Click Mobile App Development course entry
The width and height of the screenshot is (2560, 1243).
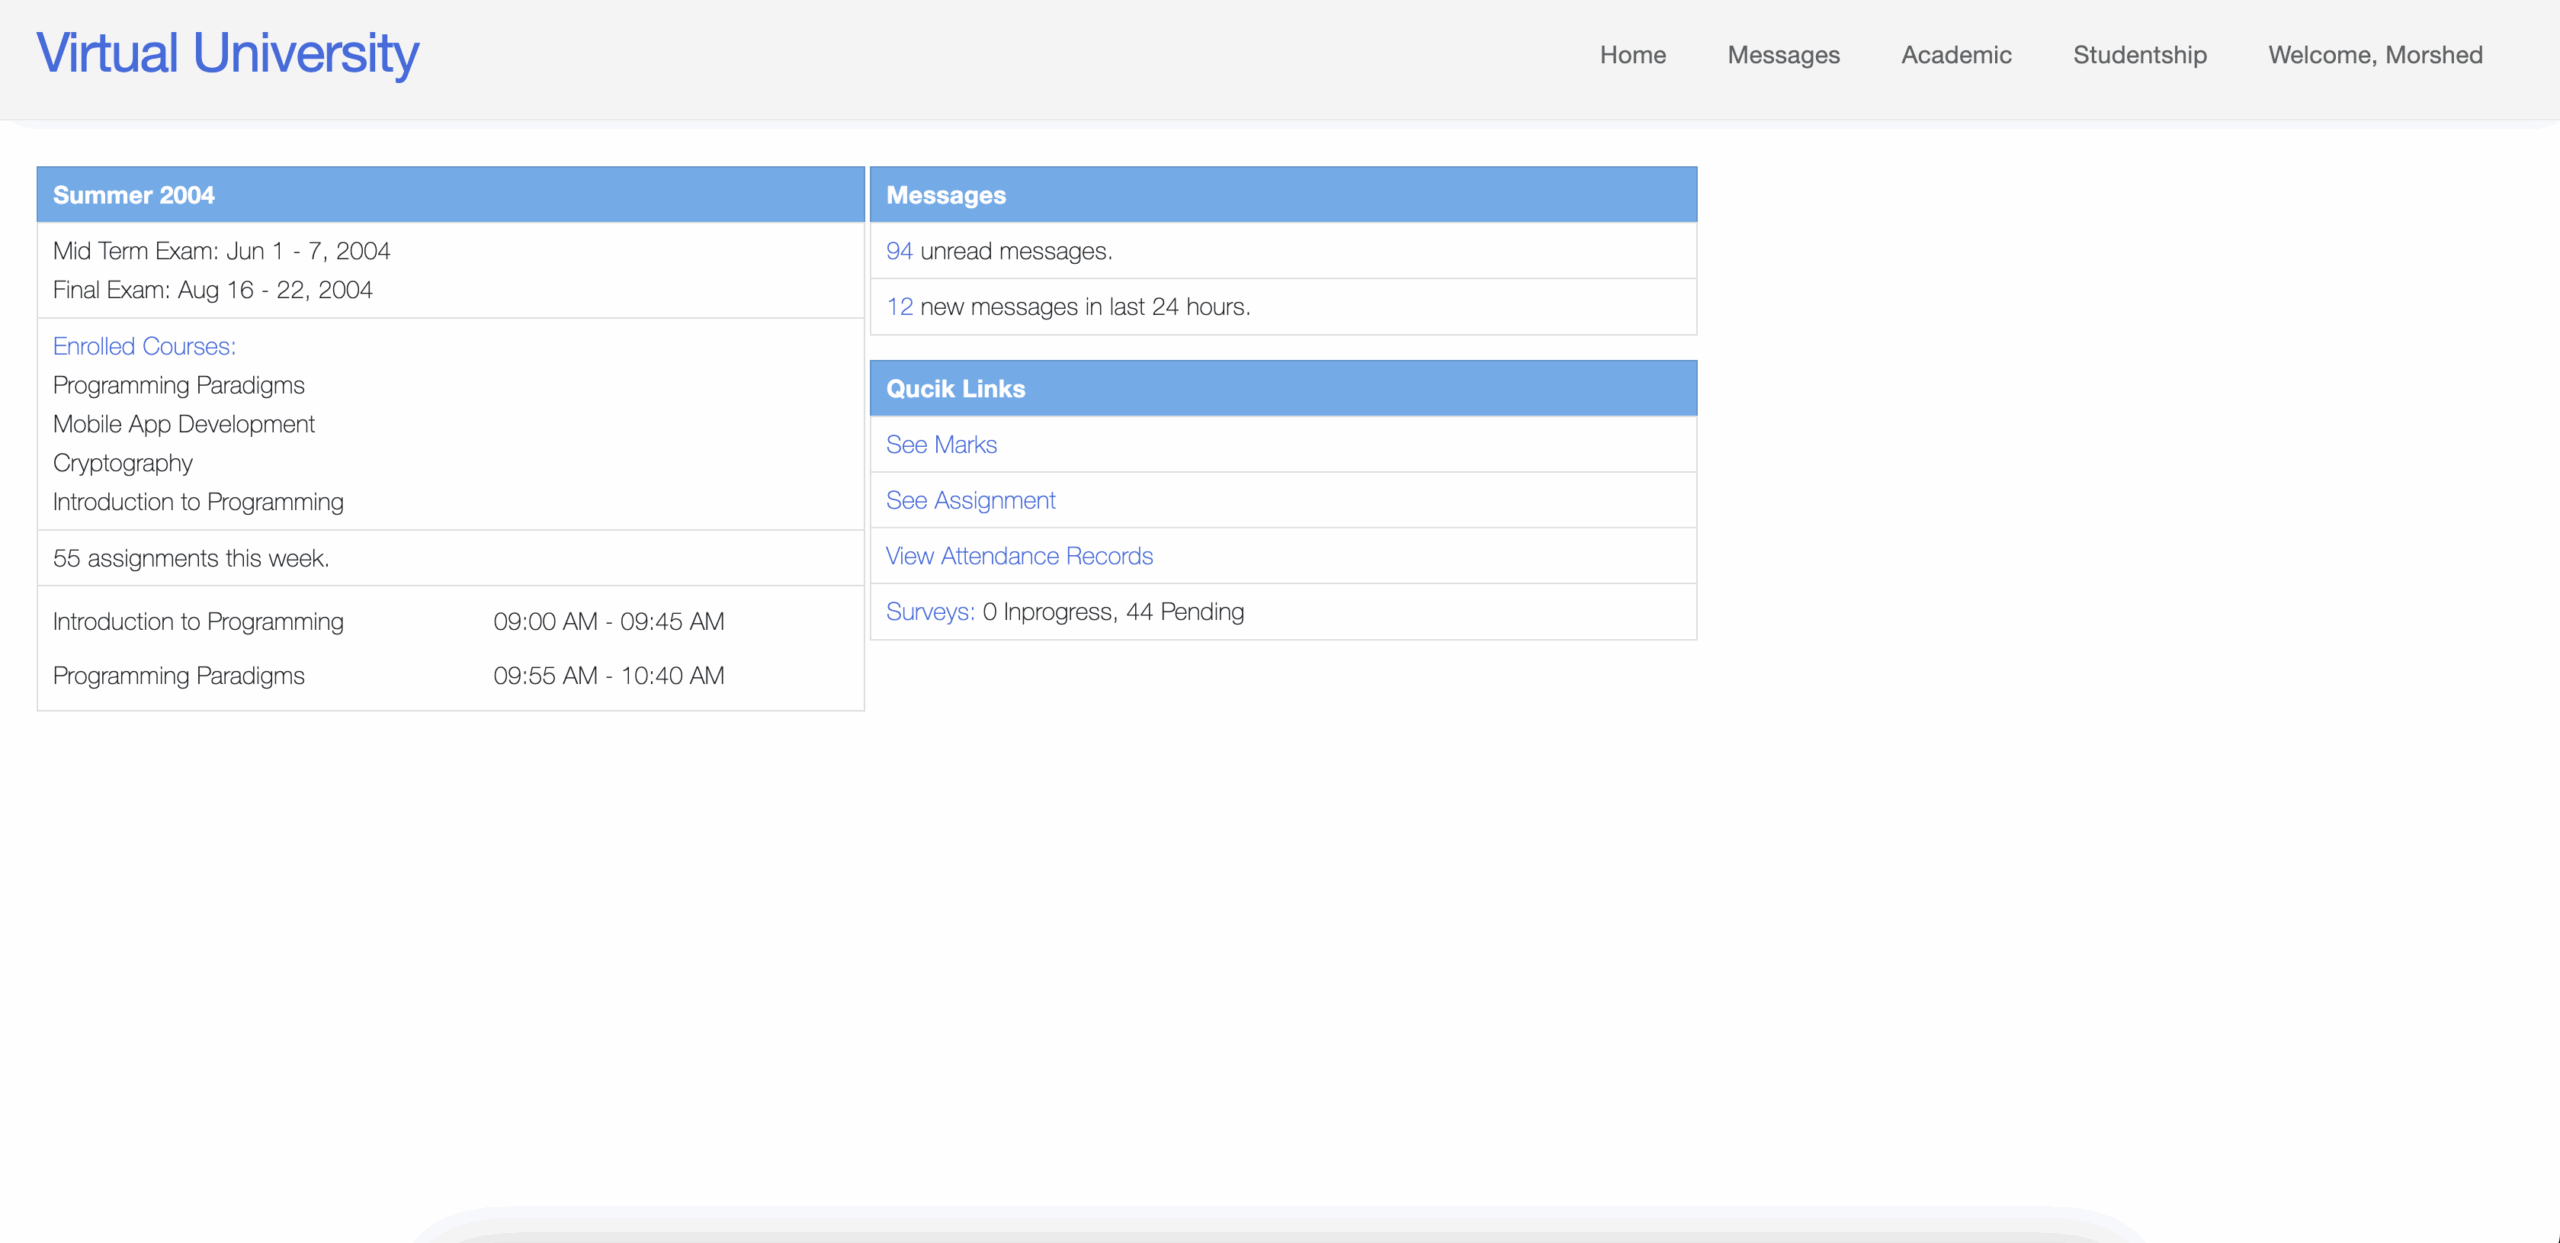(x=183, y=424)
